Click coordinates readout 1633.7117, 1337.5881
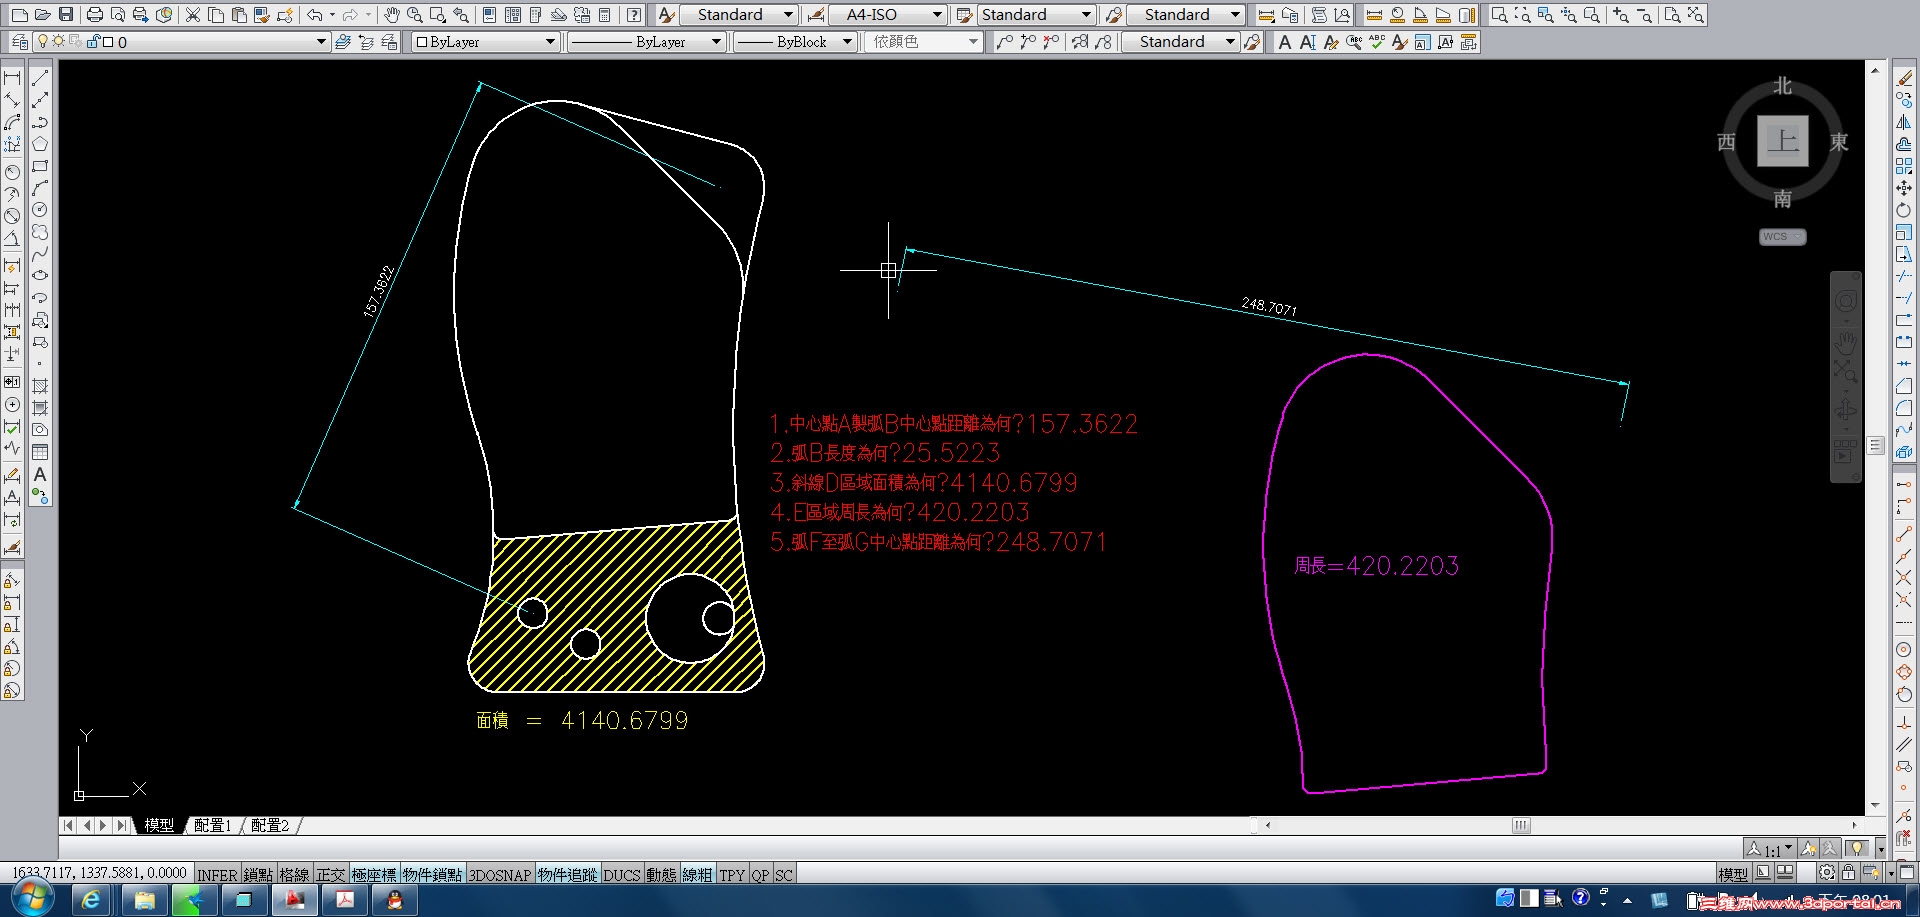This screenshot has height=917, width=1920. [x=99, y=873]
